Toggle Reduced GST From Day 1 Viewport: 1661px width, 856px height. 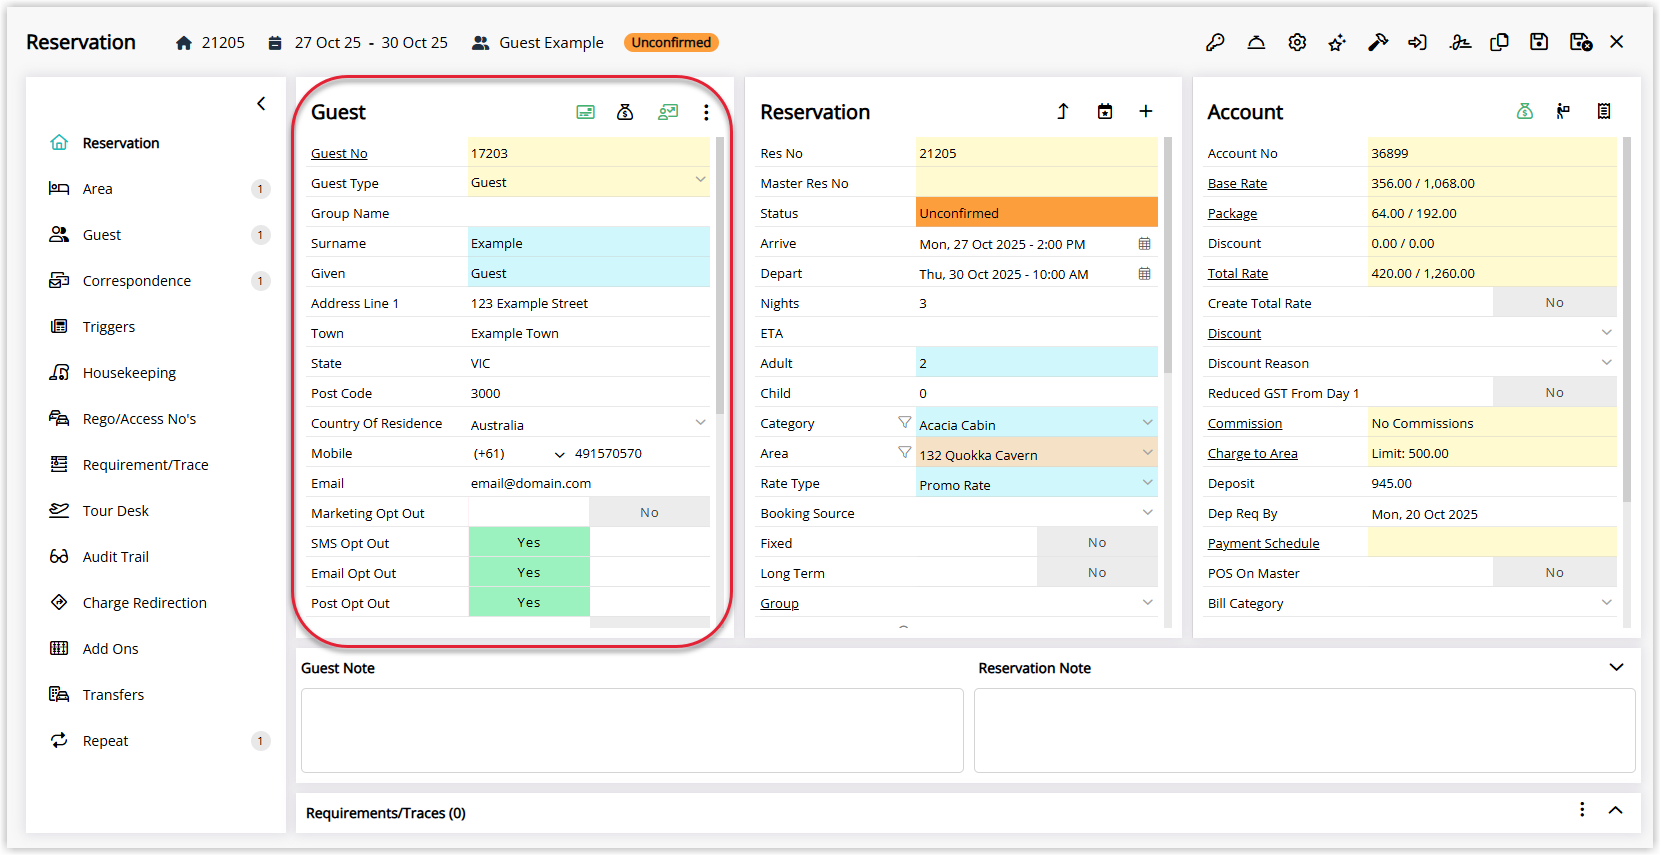[1492, 393]
